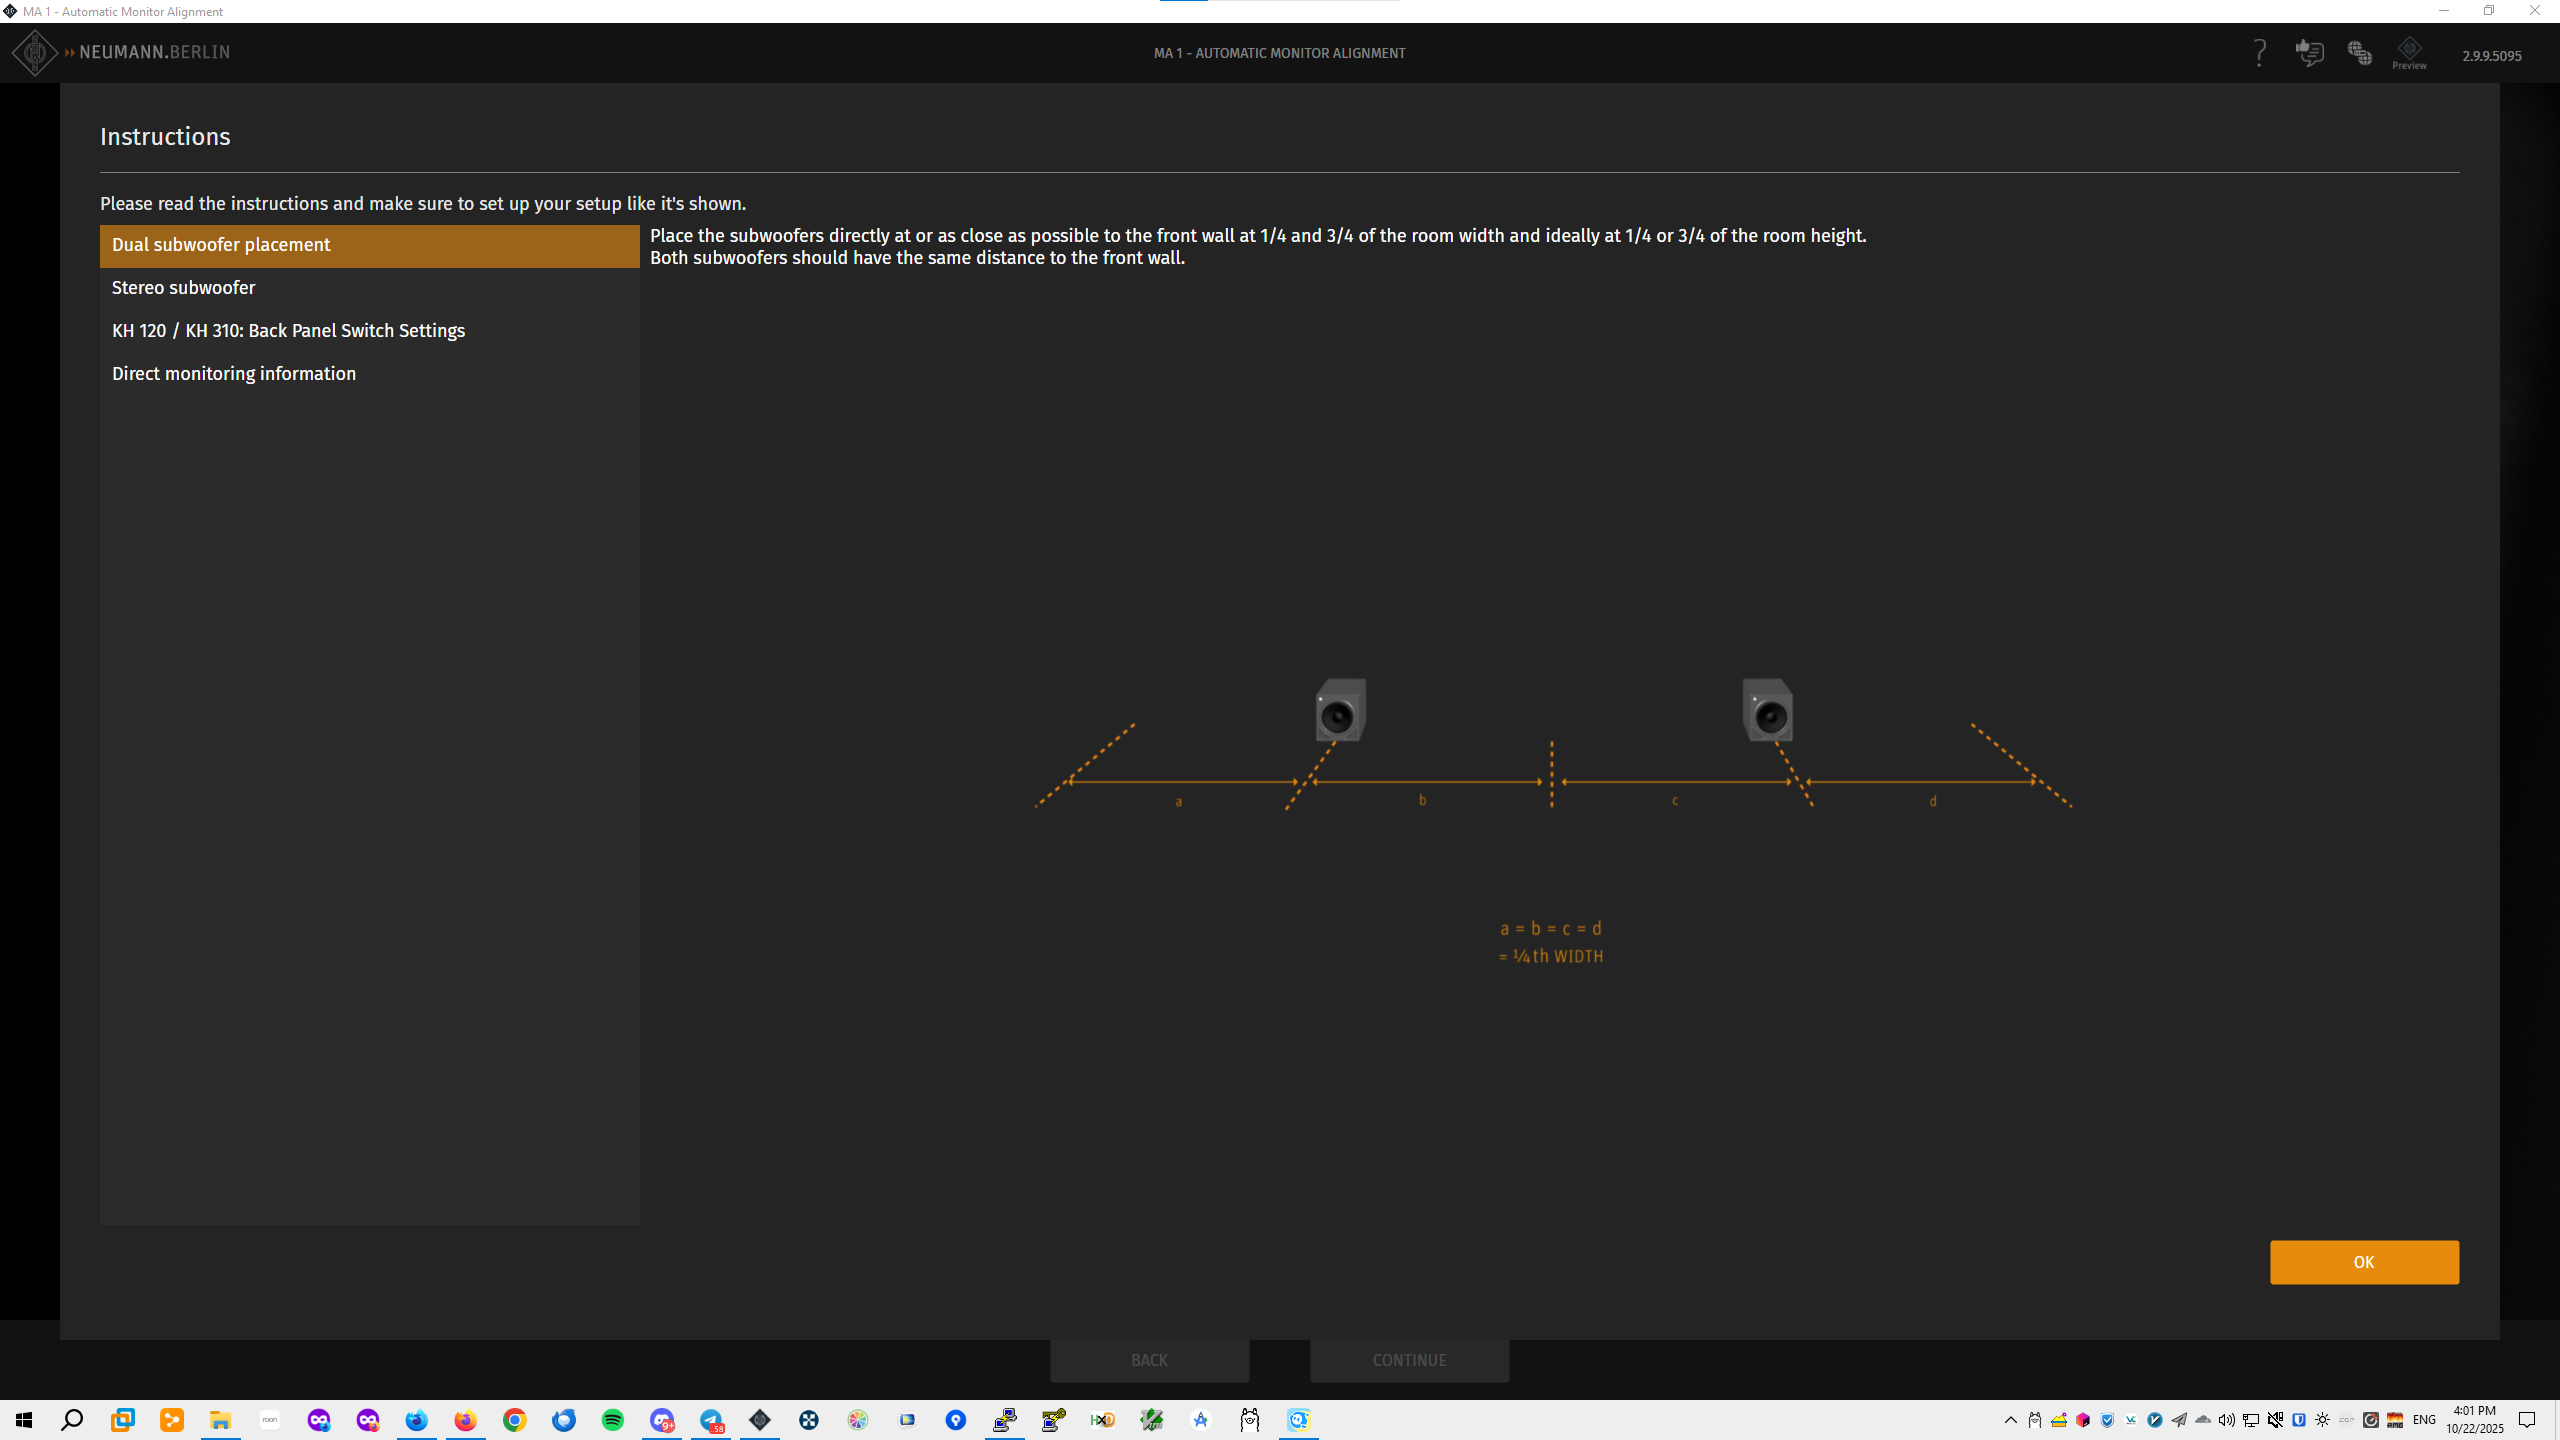The image size is (2560, 1440).
Task: Open Spotify from the taskbar
Action: (613, 1420)
